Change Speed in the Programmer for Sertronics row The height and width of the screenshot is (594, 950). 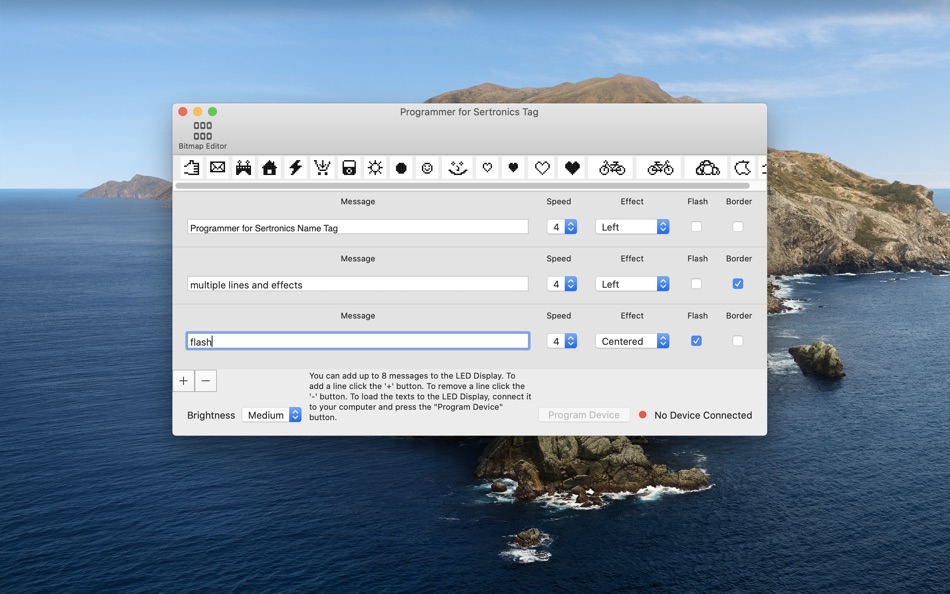[562, 227]
